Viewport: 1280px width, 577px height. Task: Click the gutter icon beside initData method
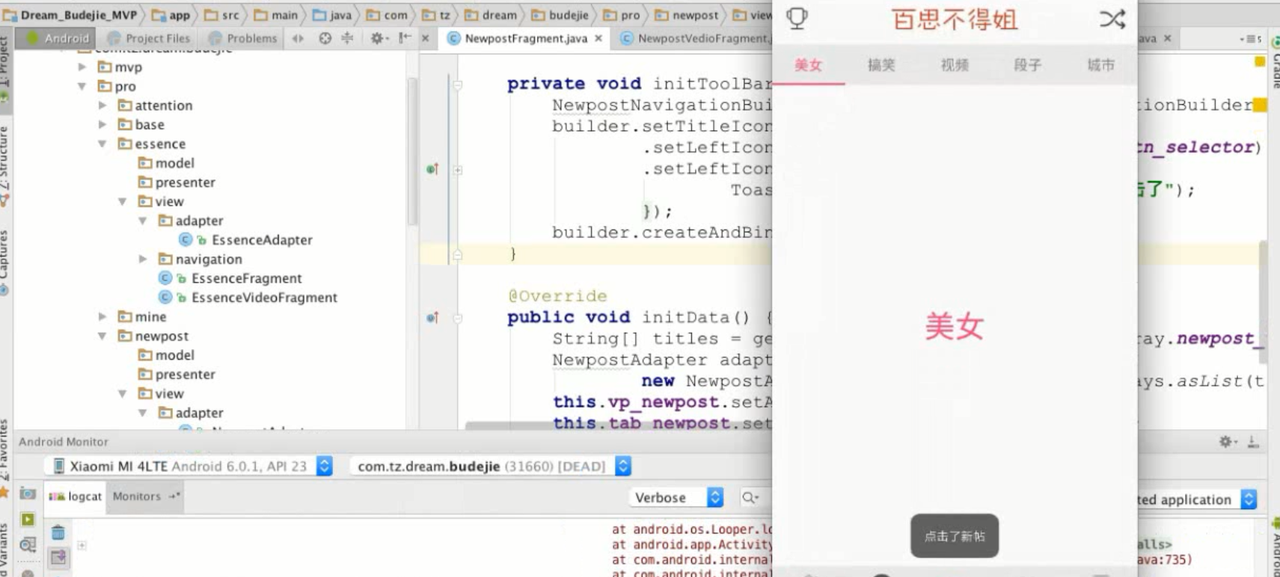coord(432,317)
